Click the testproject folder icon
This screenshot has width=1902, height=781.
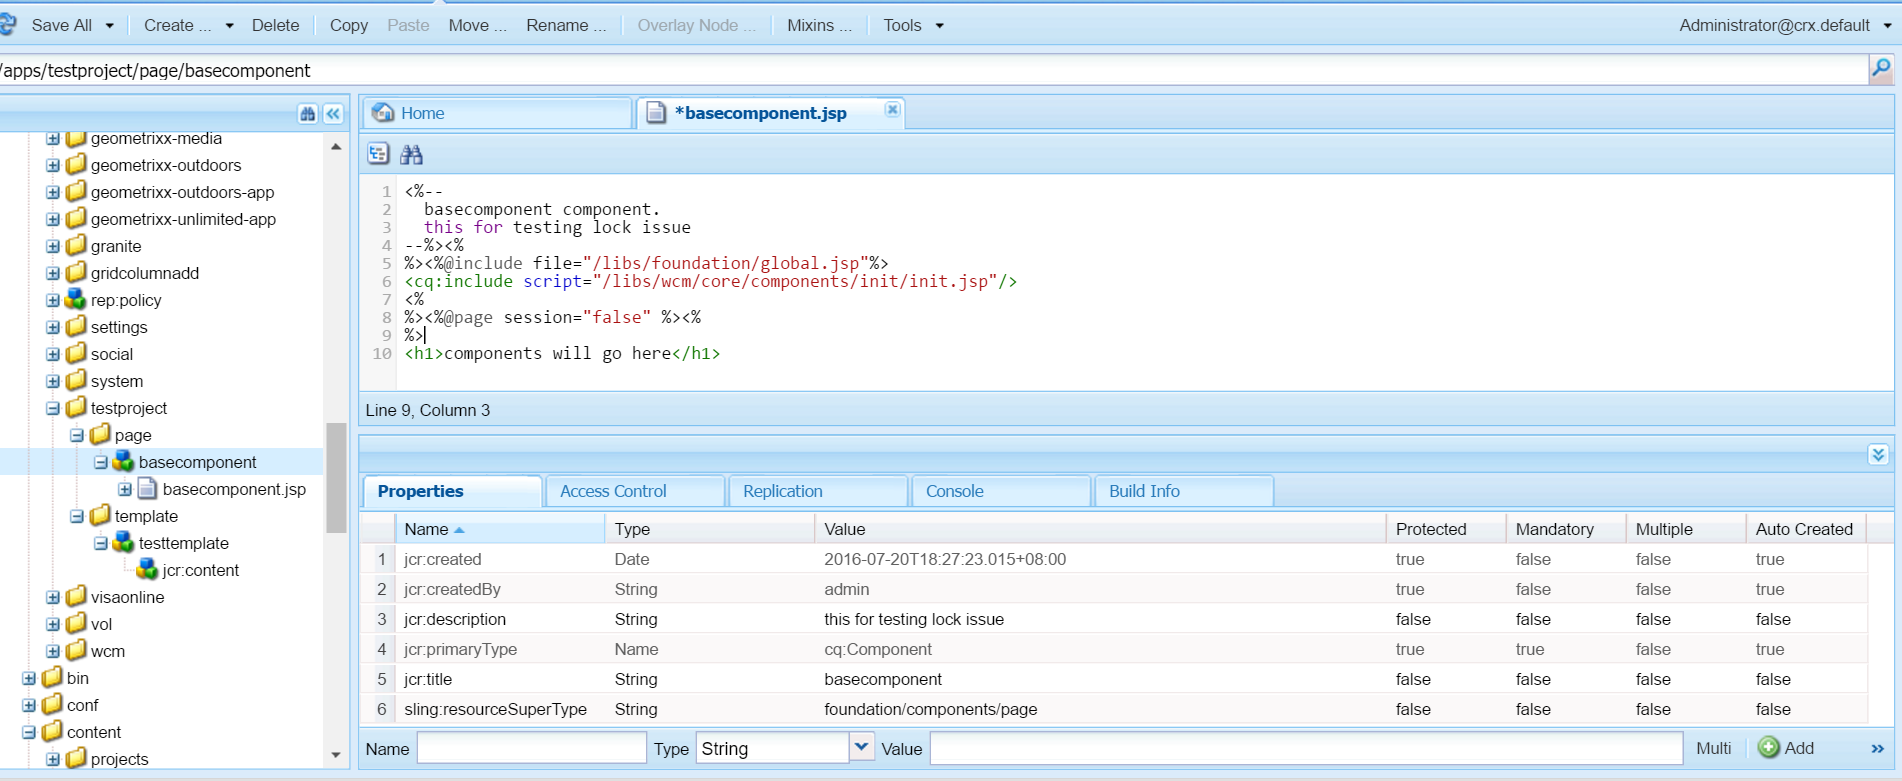coord(76,407)
